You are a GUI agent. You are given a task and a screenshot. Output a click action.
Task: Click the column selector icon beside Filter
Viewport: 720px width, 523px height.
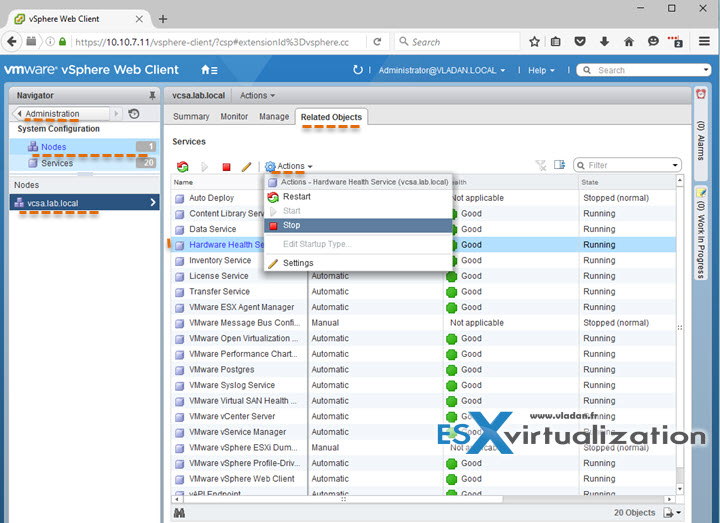559,165
